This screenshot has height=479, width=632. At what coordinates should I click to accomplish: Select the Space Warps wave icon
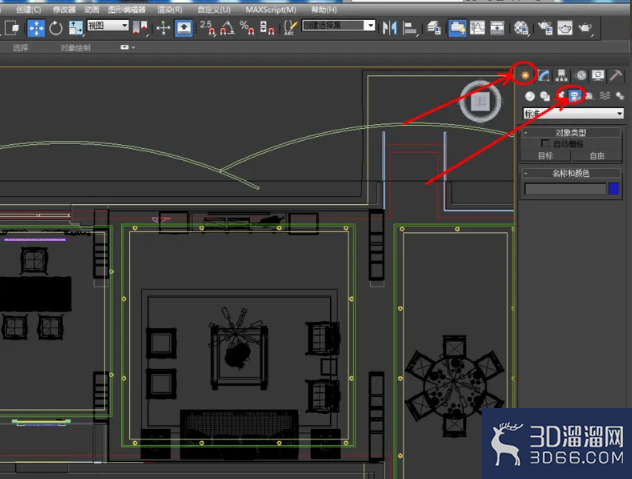point(605,96)
